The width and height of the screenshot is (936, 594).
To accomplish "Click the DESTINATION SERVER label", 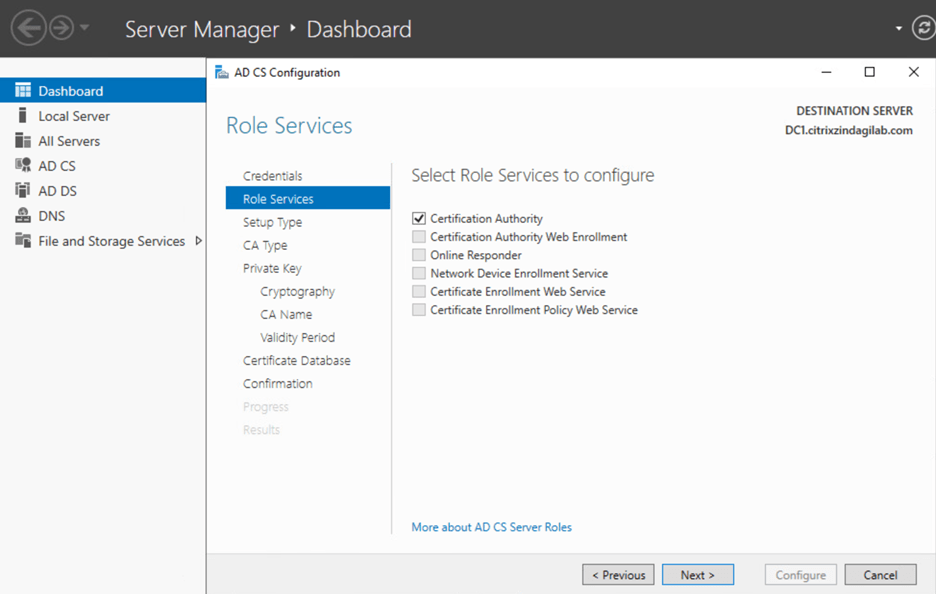I will click(854, 110).
